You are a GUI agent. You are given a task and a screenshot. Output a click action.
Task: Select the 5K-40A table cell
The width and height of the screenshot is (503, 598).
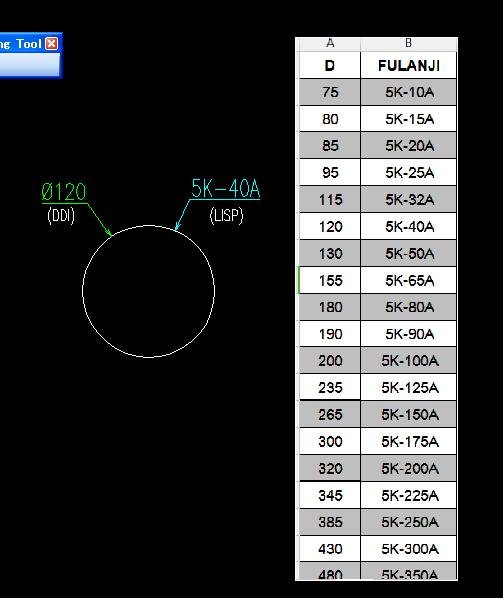tap(408, 227)
